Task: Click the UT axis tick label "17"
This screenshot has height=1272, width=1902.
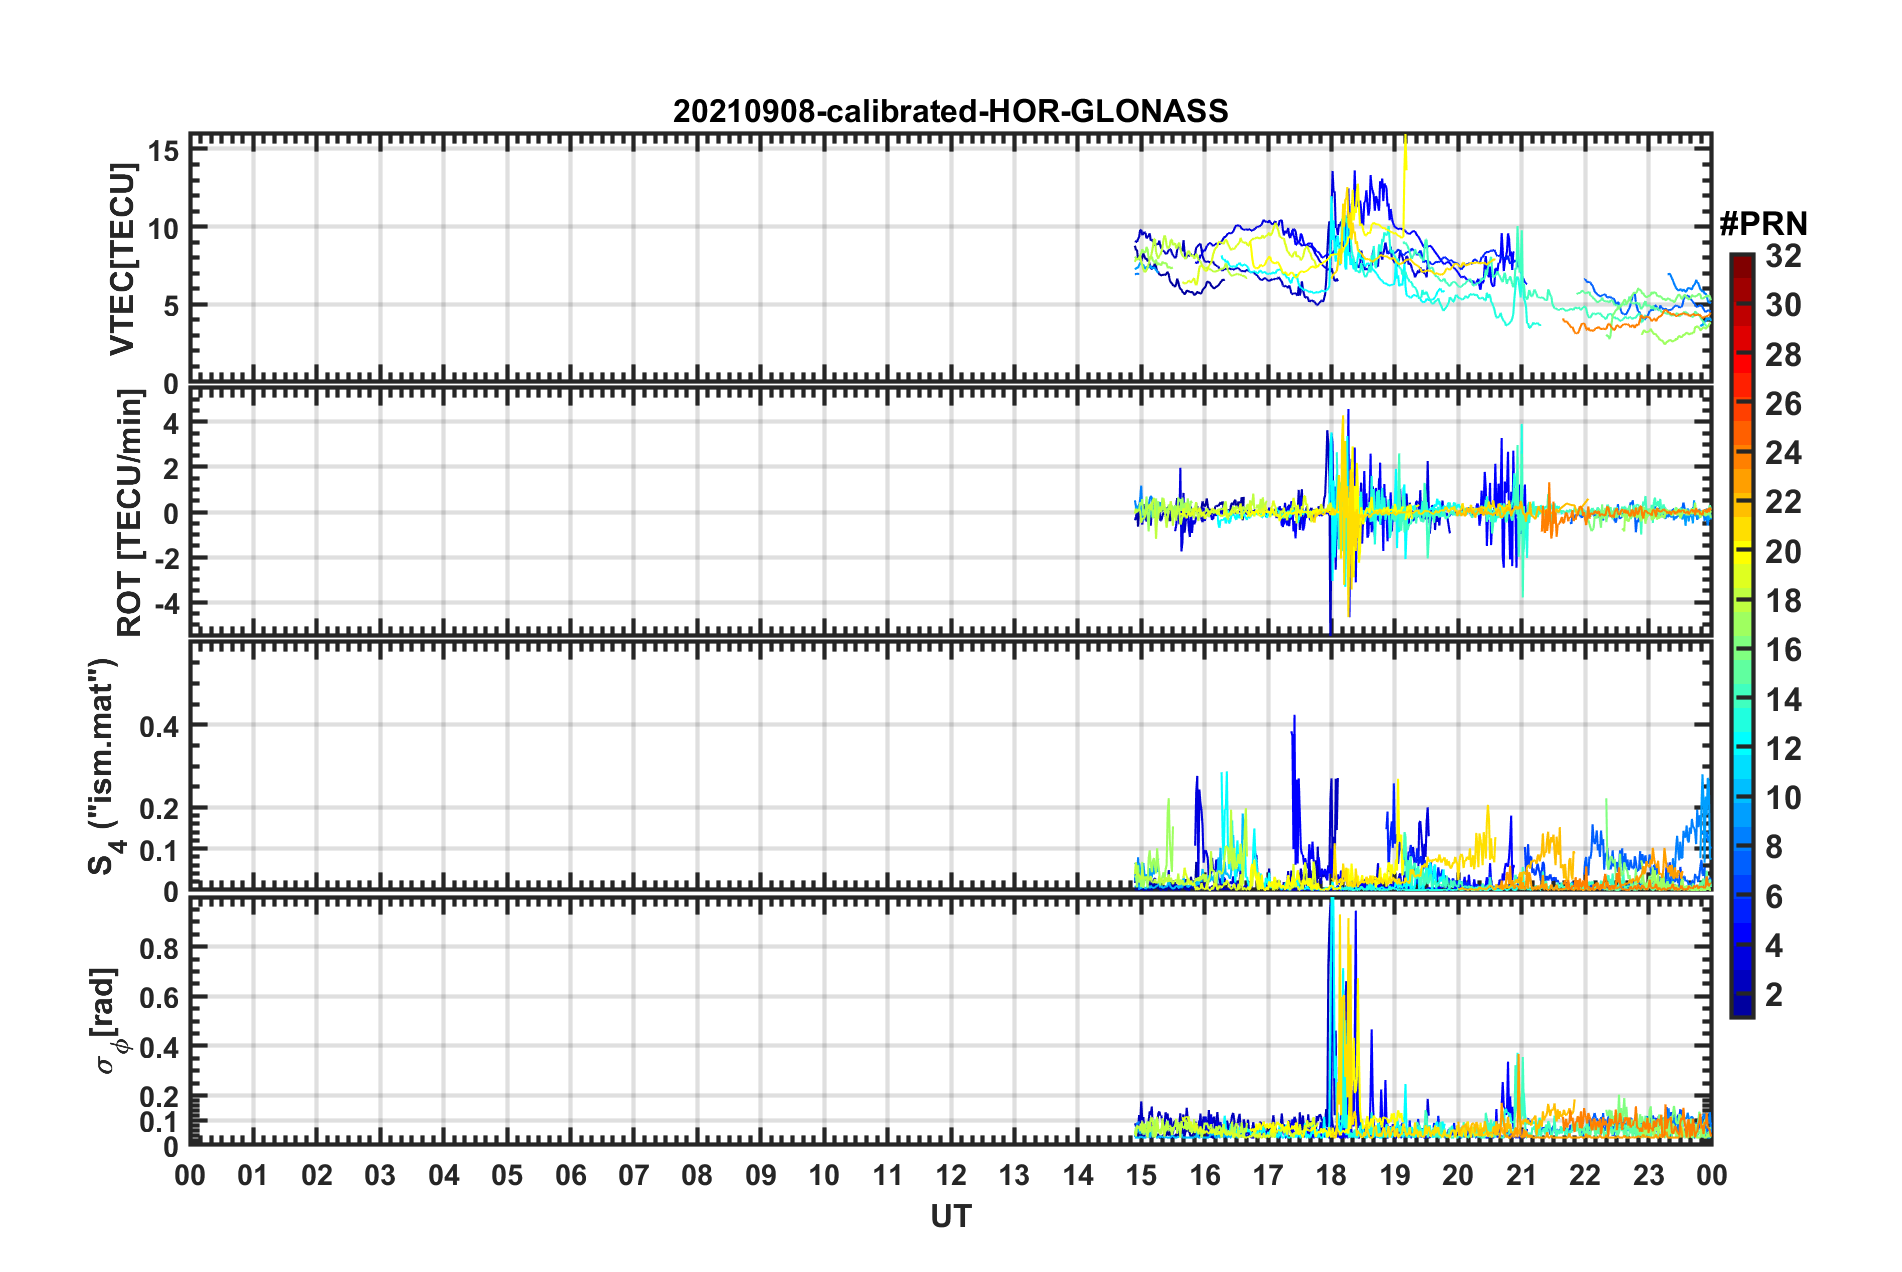Action: (x=1268, y=1175)
